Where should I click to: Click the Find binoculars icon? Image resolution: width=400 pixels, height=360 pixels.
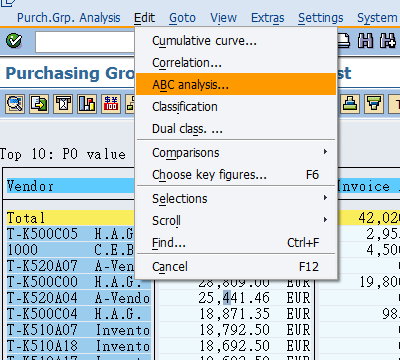click(366, 41)
